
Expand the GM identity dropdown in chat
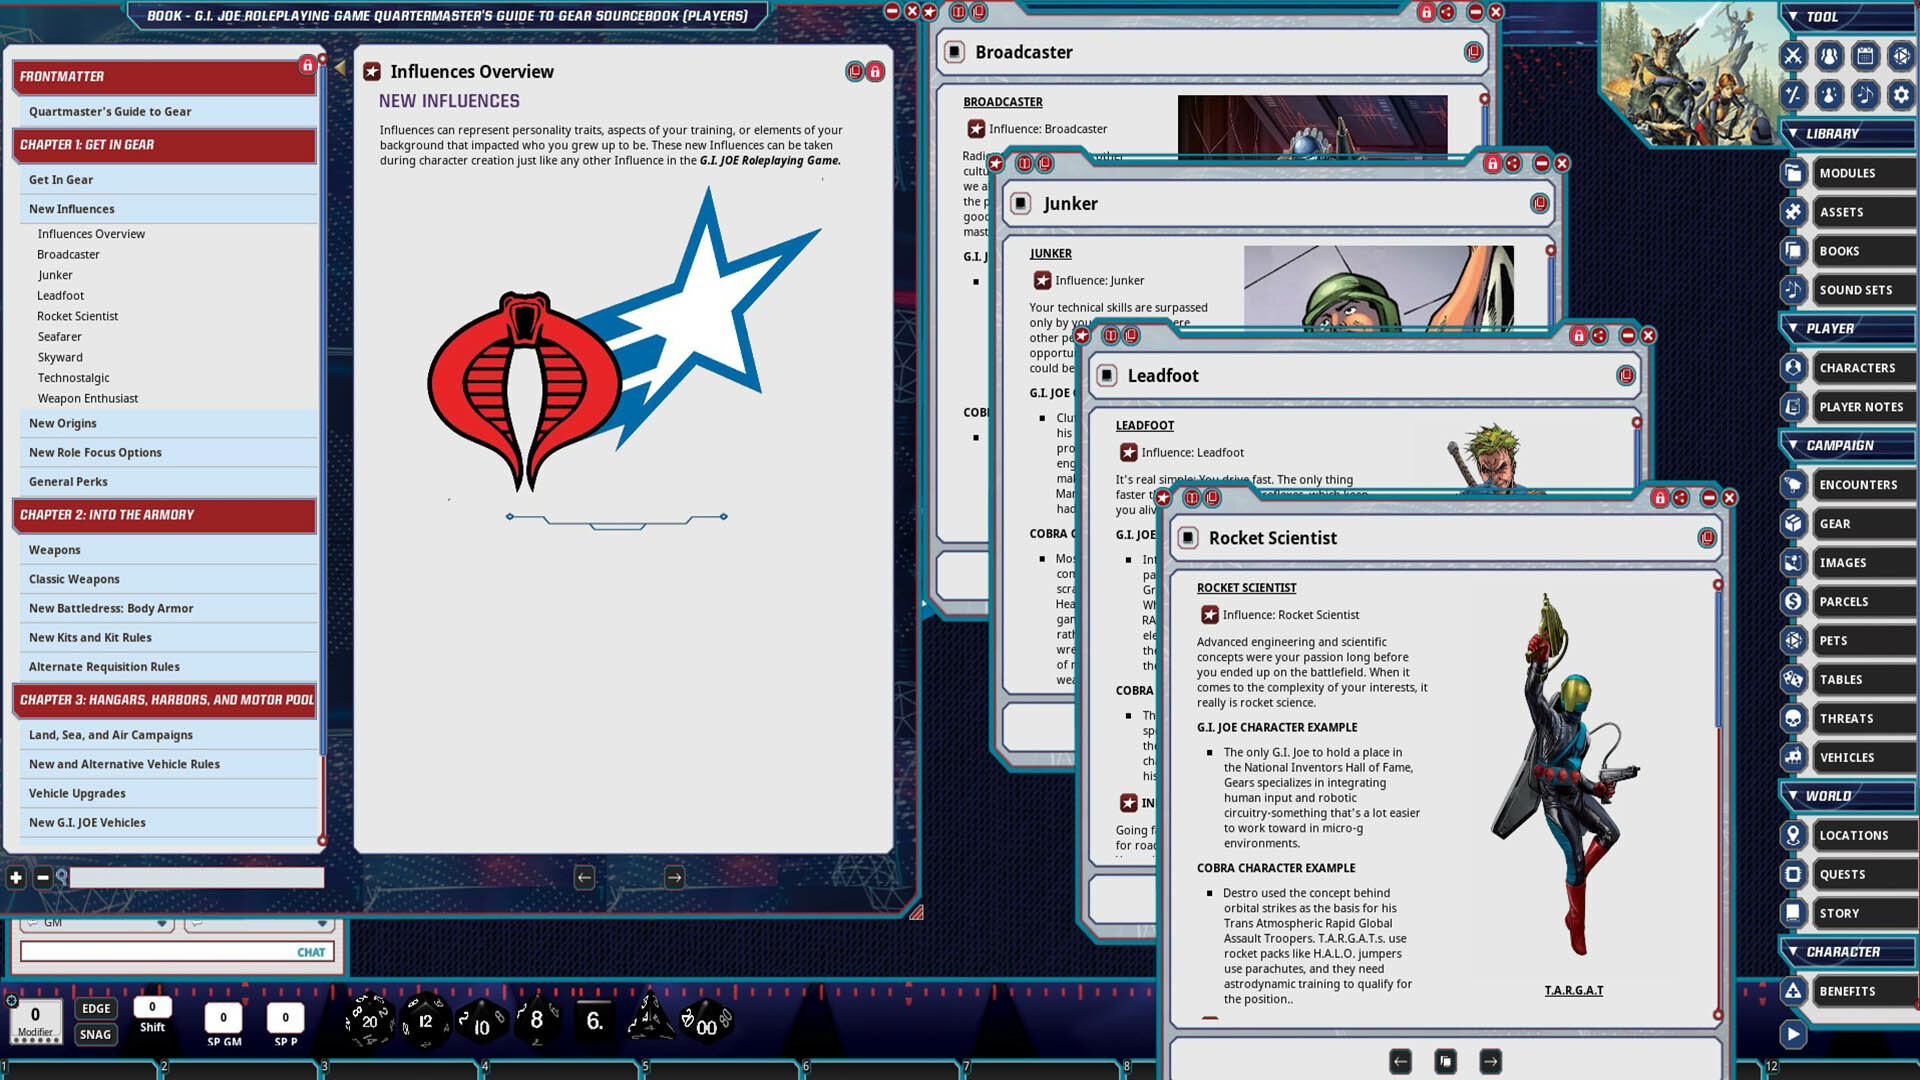point(162,922)
